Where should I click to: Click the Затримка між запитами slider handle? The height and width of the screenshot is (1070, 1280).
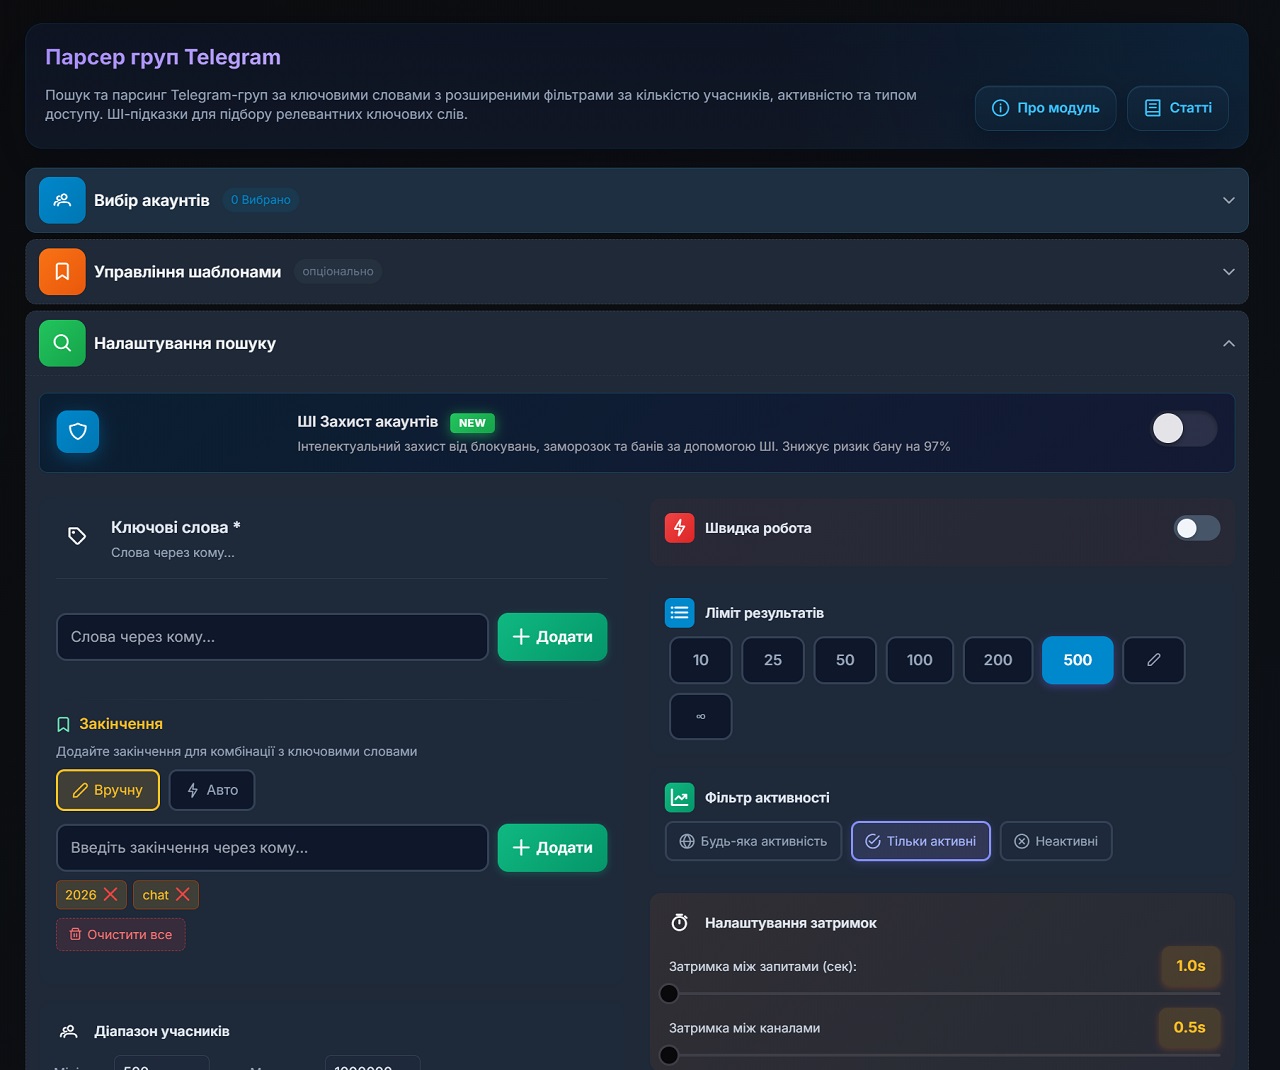tap(669, 993)
